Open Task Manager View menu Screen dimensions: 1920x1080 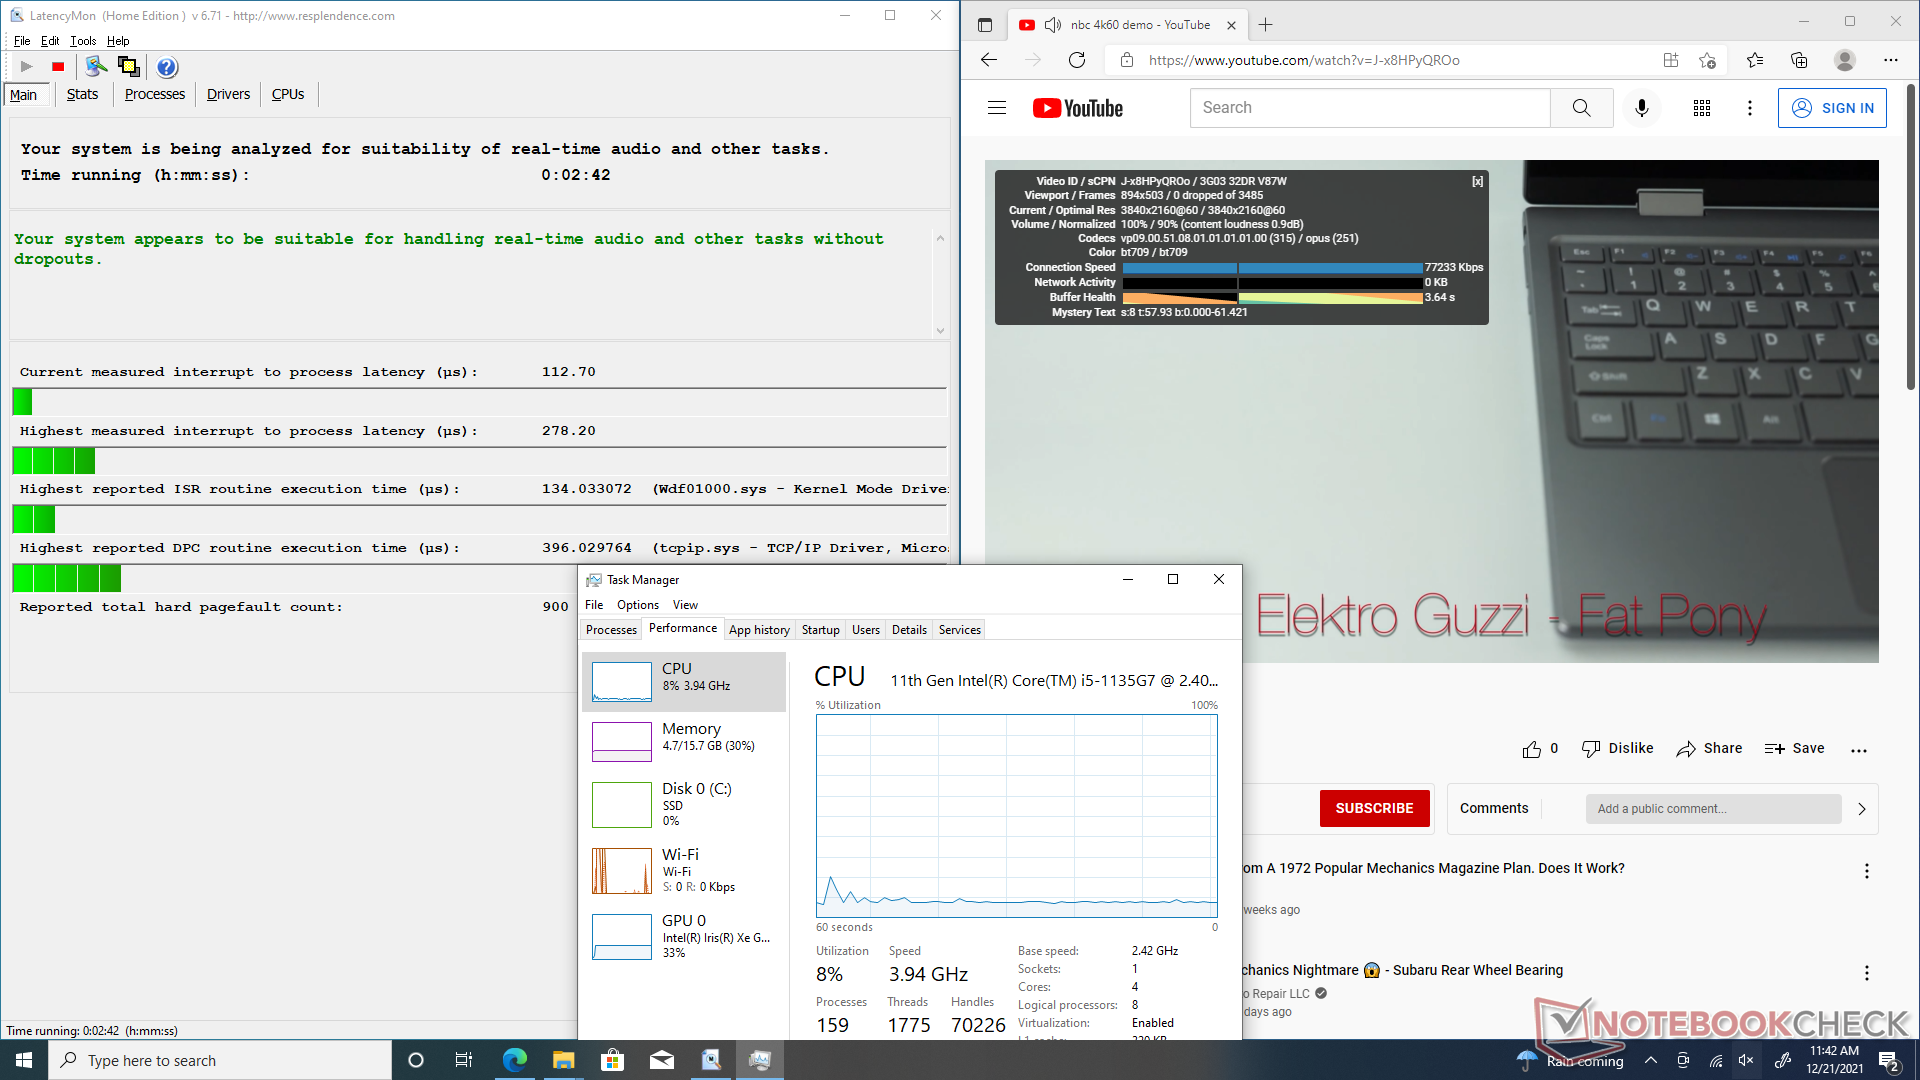click(x=685, y=605)
